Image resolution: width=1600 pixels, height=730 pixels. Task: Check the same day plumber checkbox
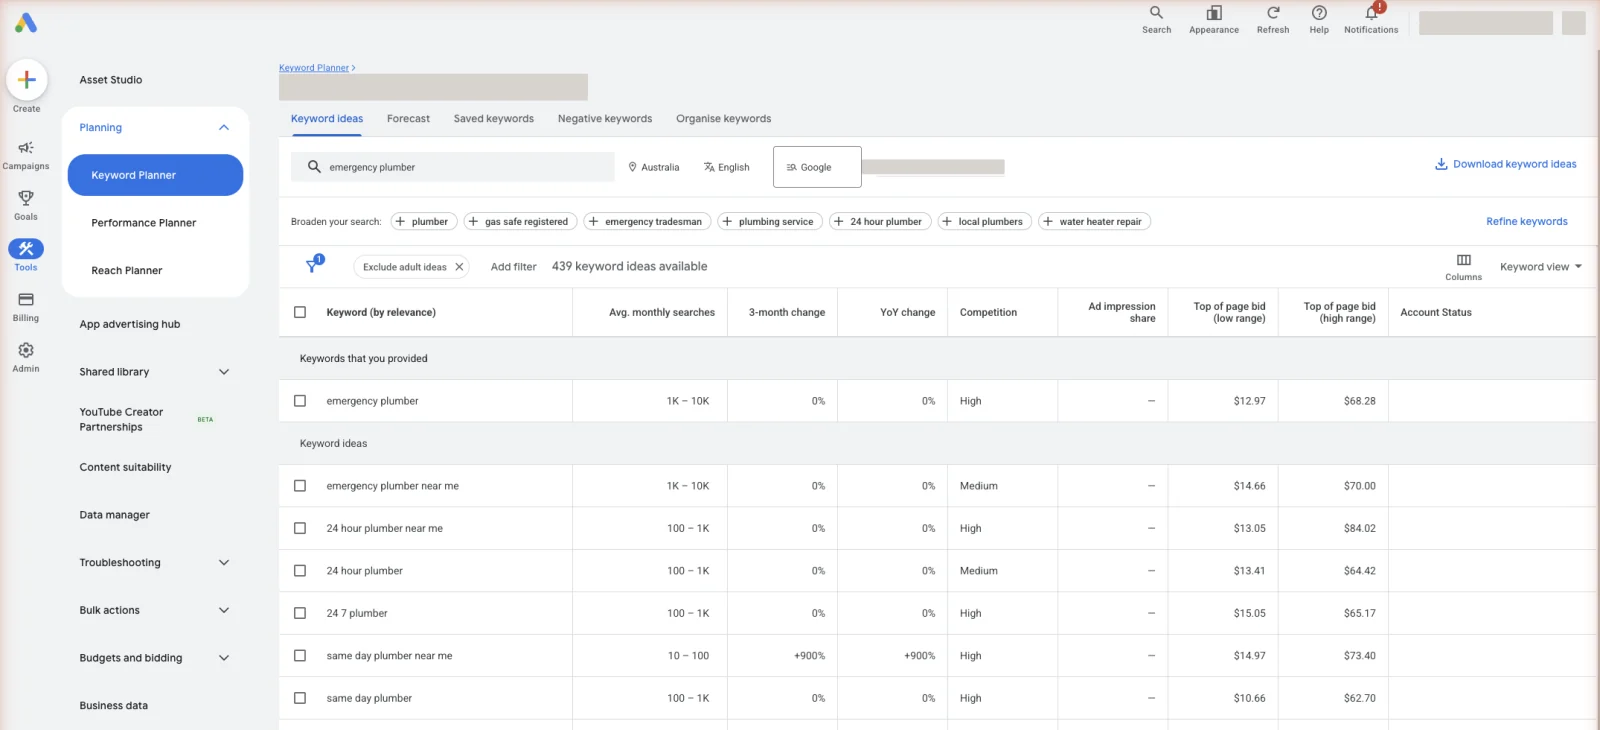300,698
